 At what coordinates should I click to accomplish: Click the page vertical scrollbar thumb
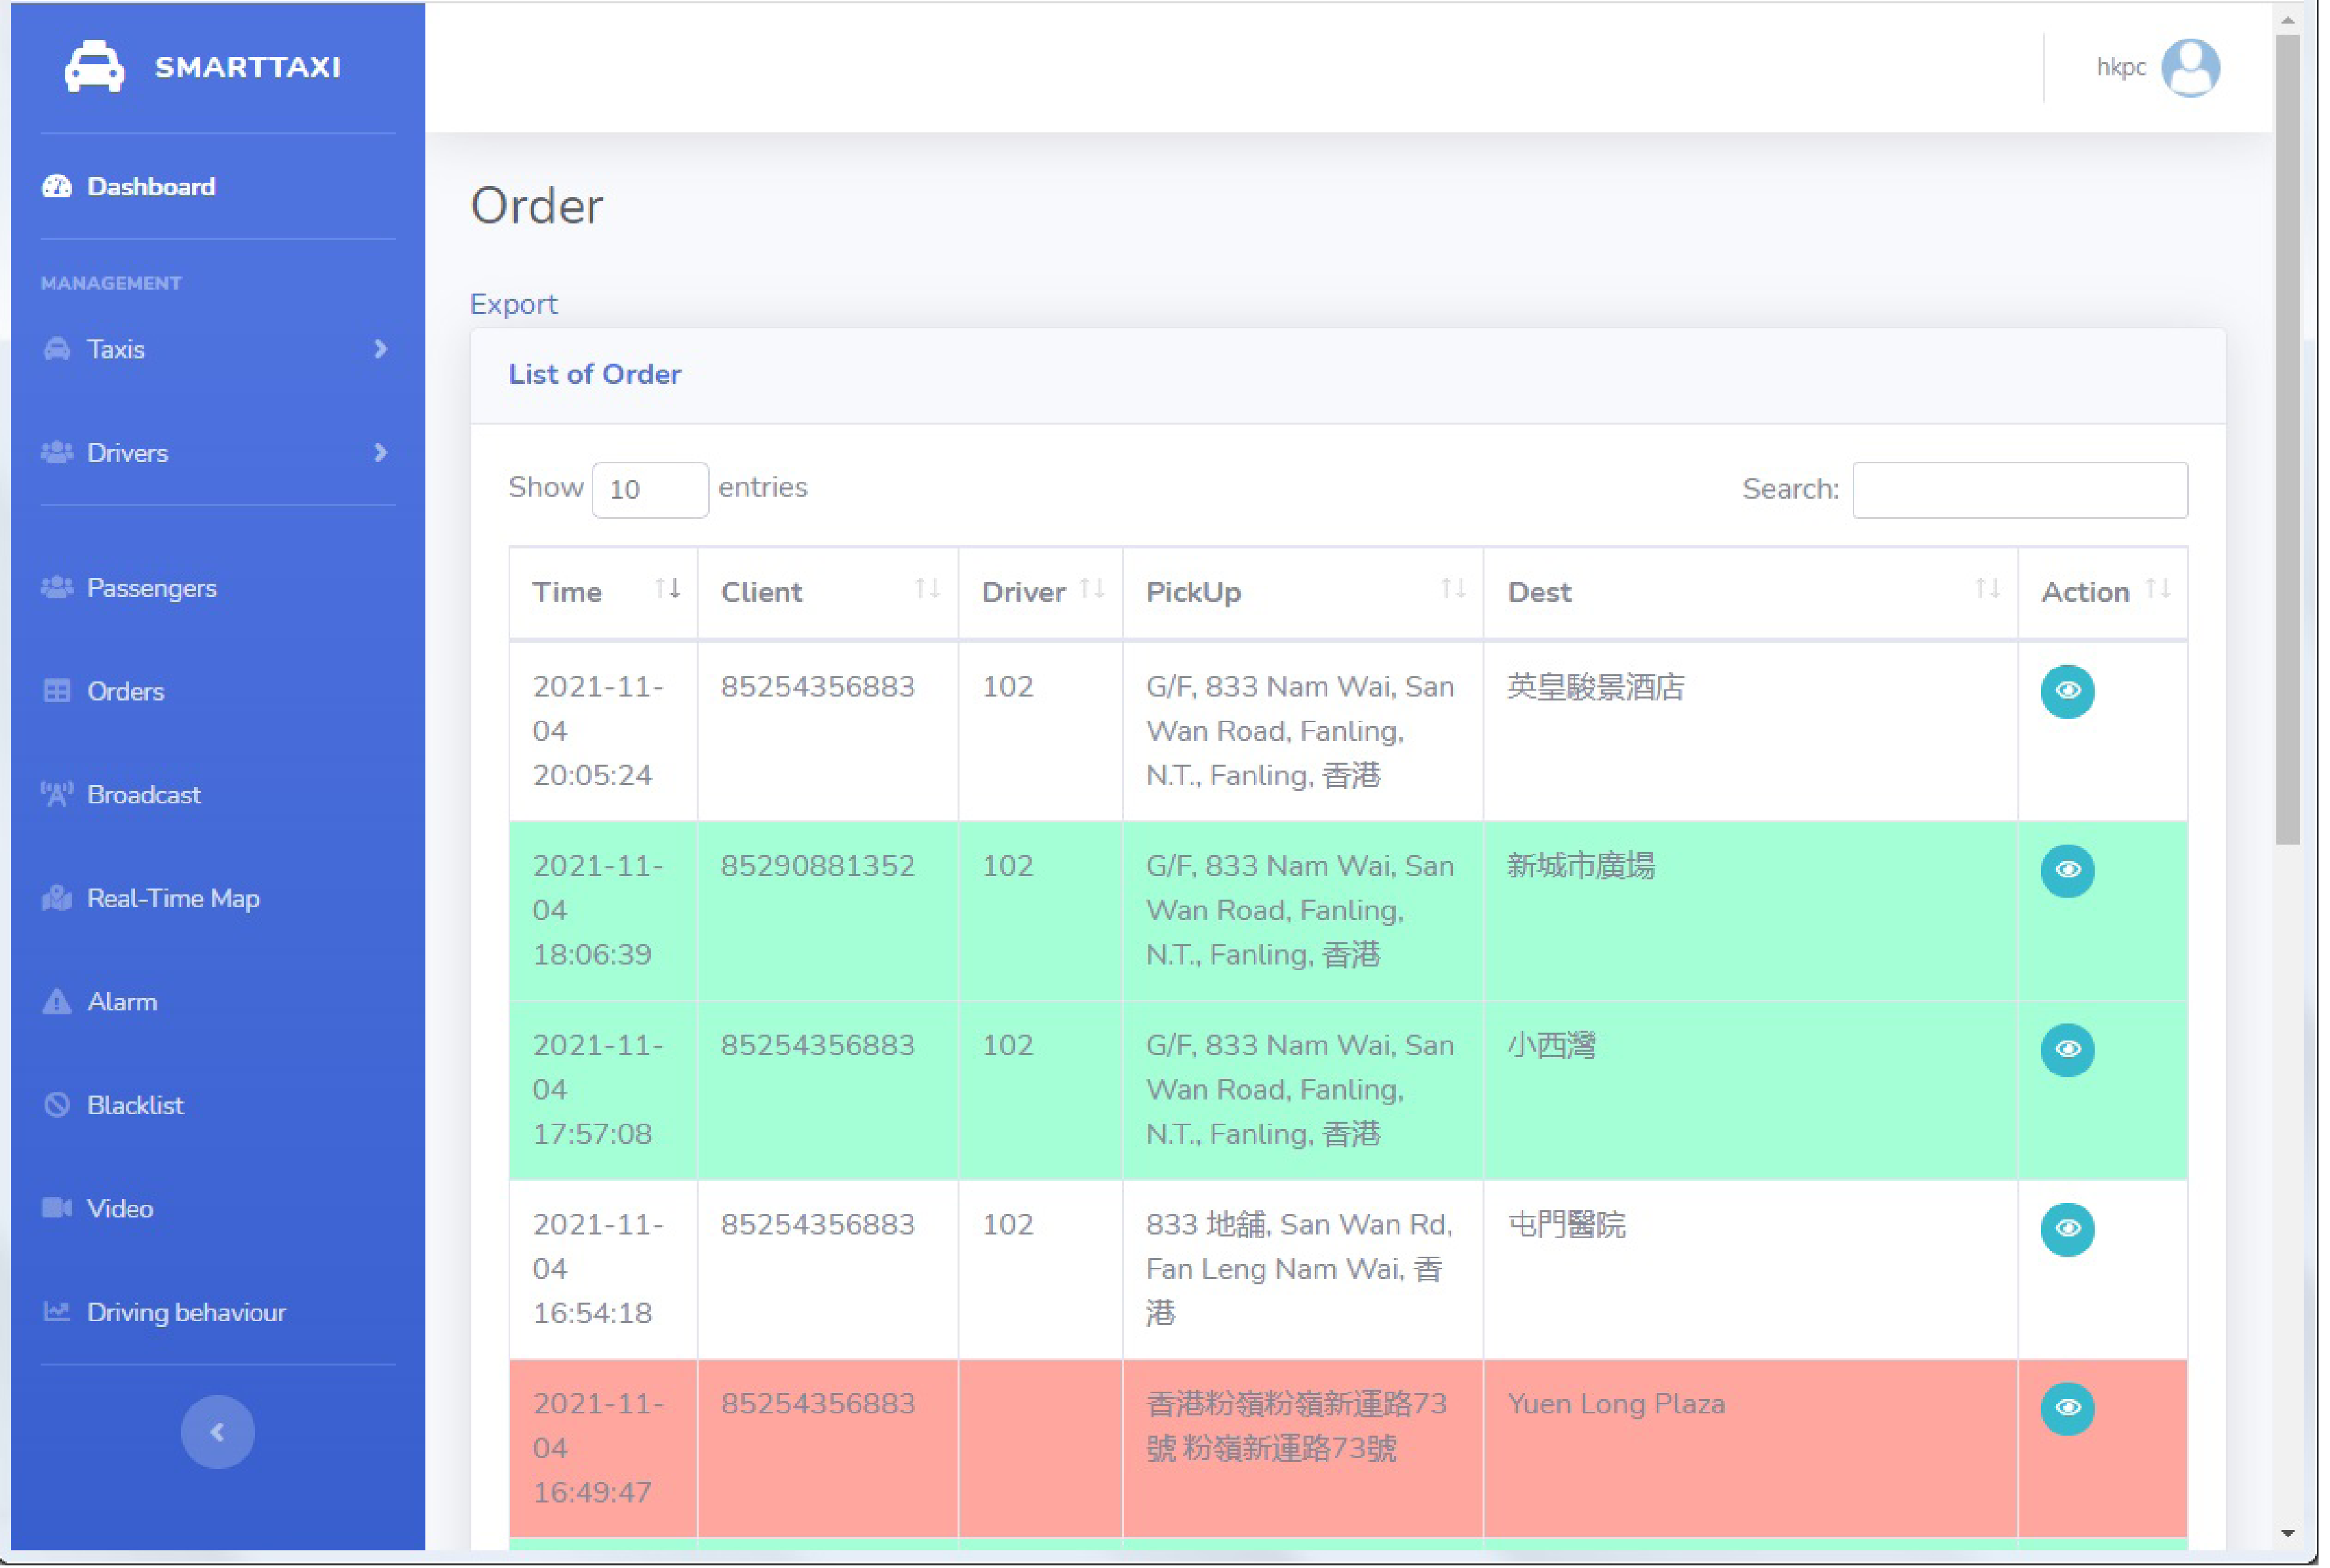[2287, 440]
